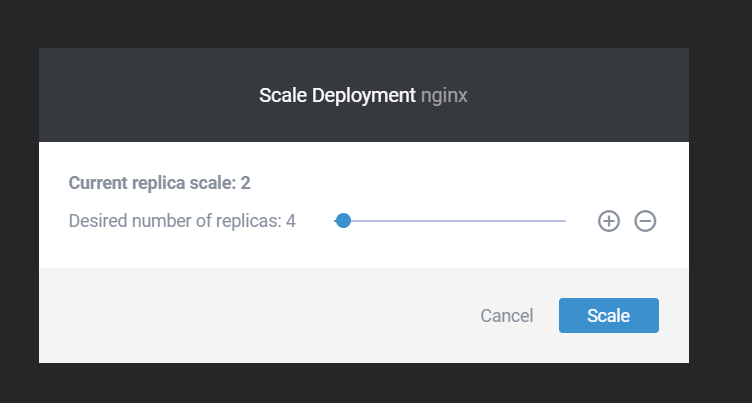
Task: Click the "Desired number of replicas: 4" label
Action: point(182,221)
